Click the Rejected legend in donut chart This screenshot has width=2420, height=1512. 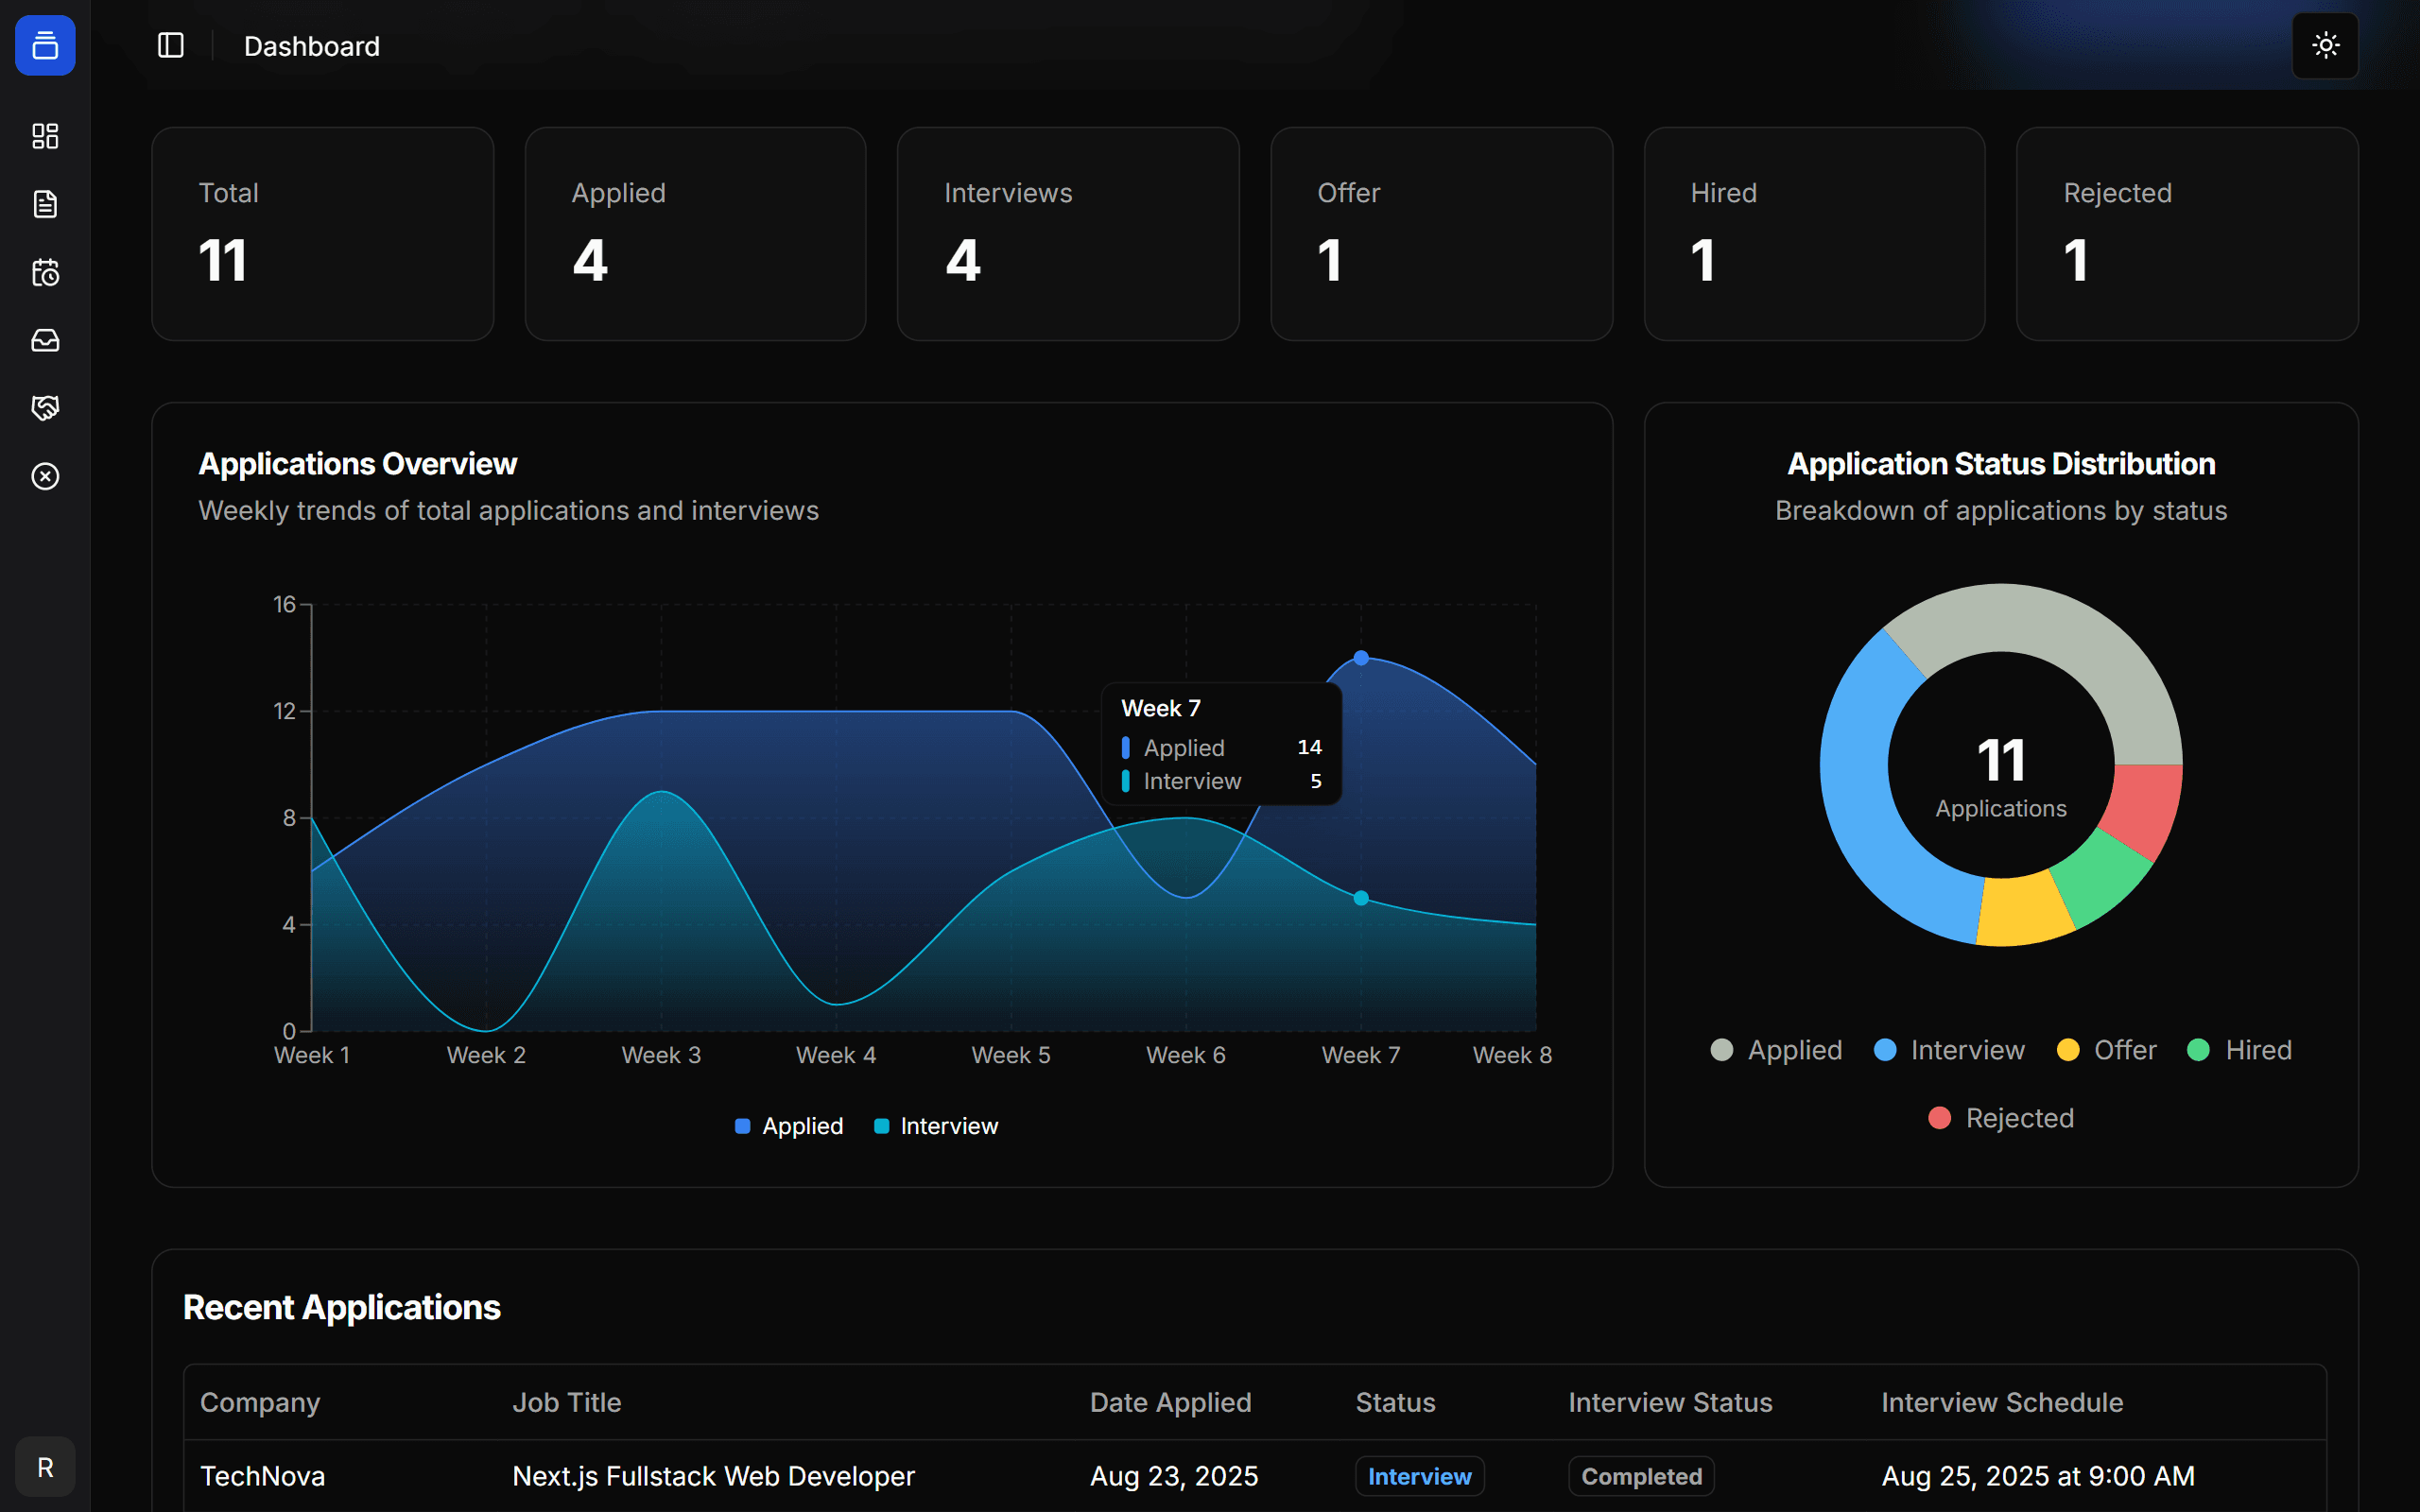[2001, 1118]
